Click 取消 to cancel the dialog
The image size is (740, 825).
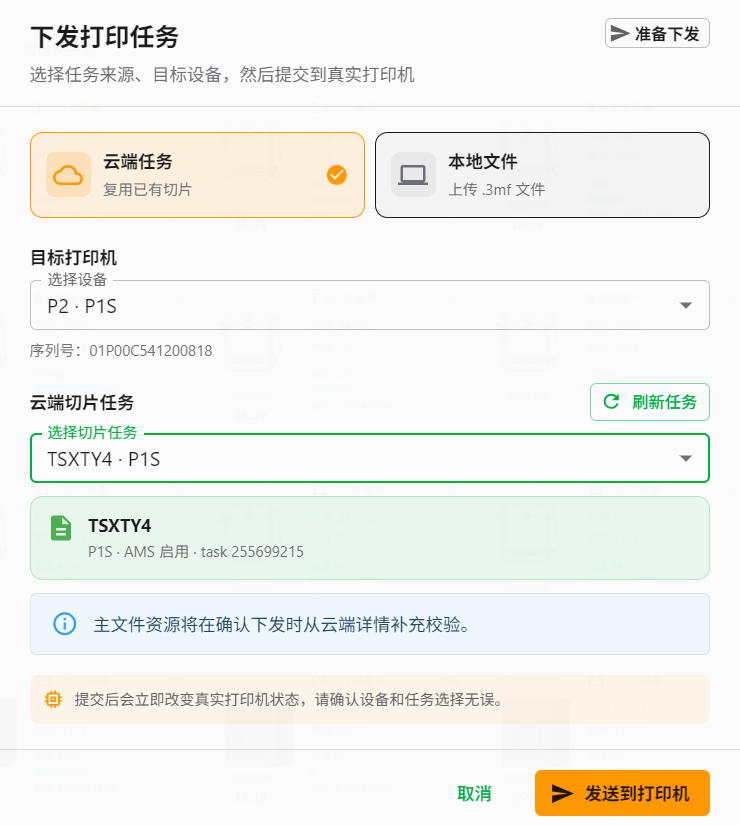474,793
